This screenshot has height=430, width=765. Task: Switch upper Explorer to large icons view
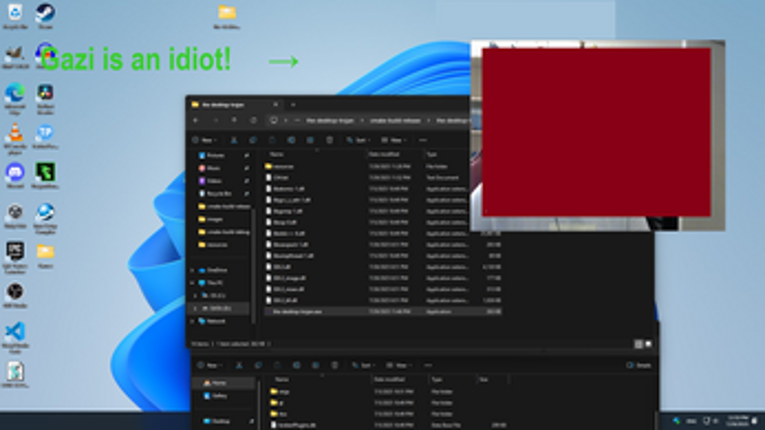click(x=648, y=344)
